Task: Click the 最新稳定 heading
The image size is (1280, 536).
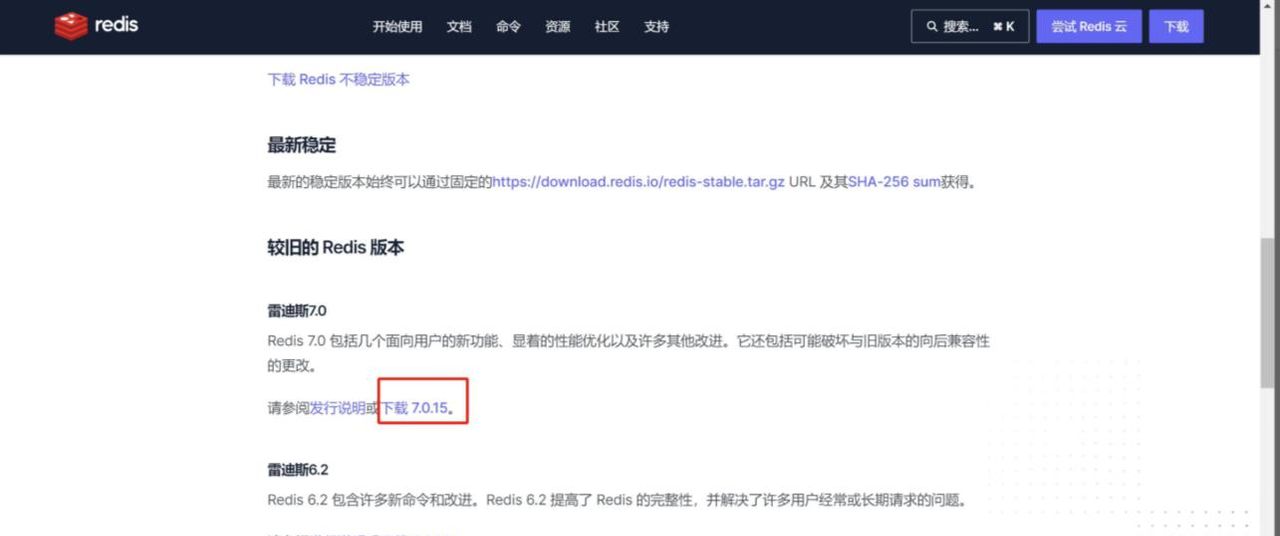Action: [x=301, y=145]
